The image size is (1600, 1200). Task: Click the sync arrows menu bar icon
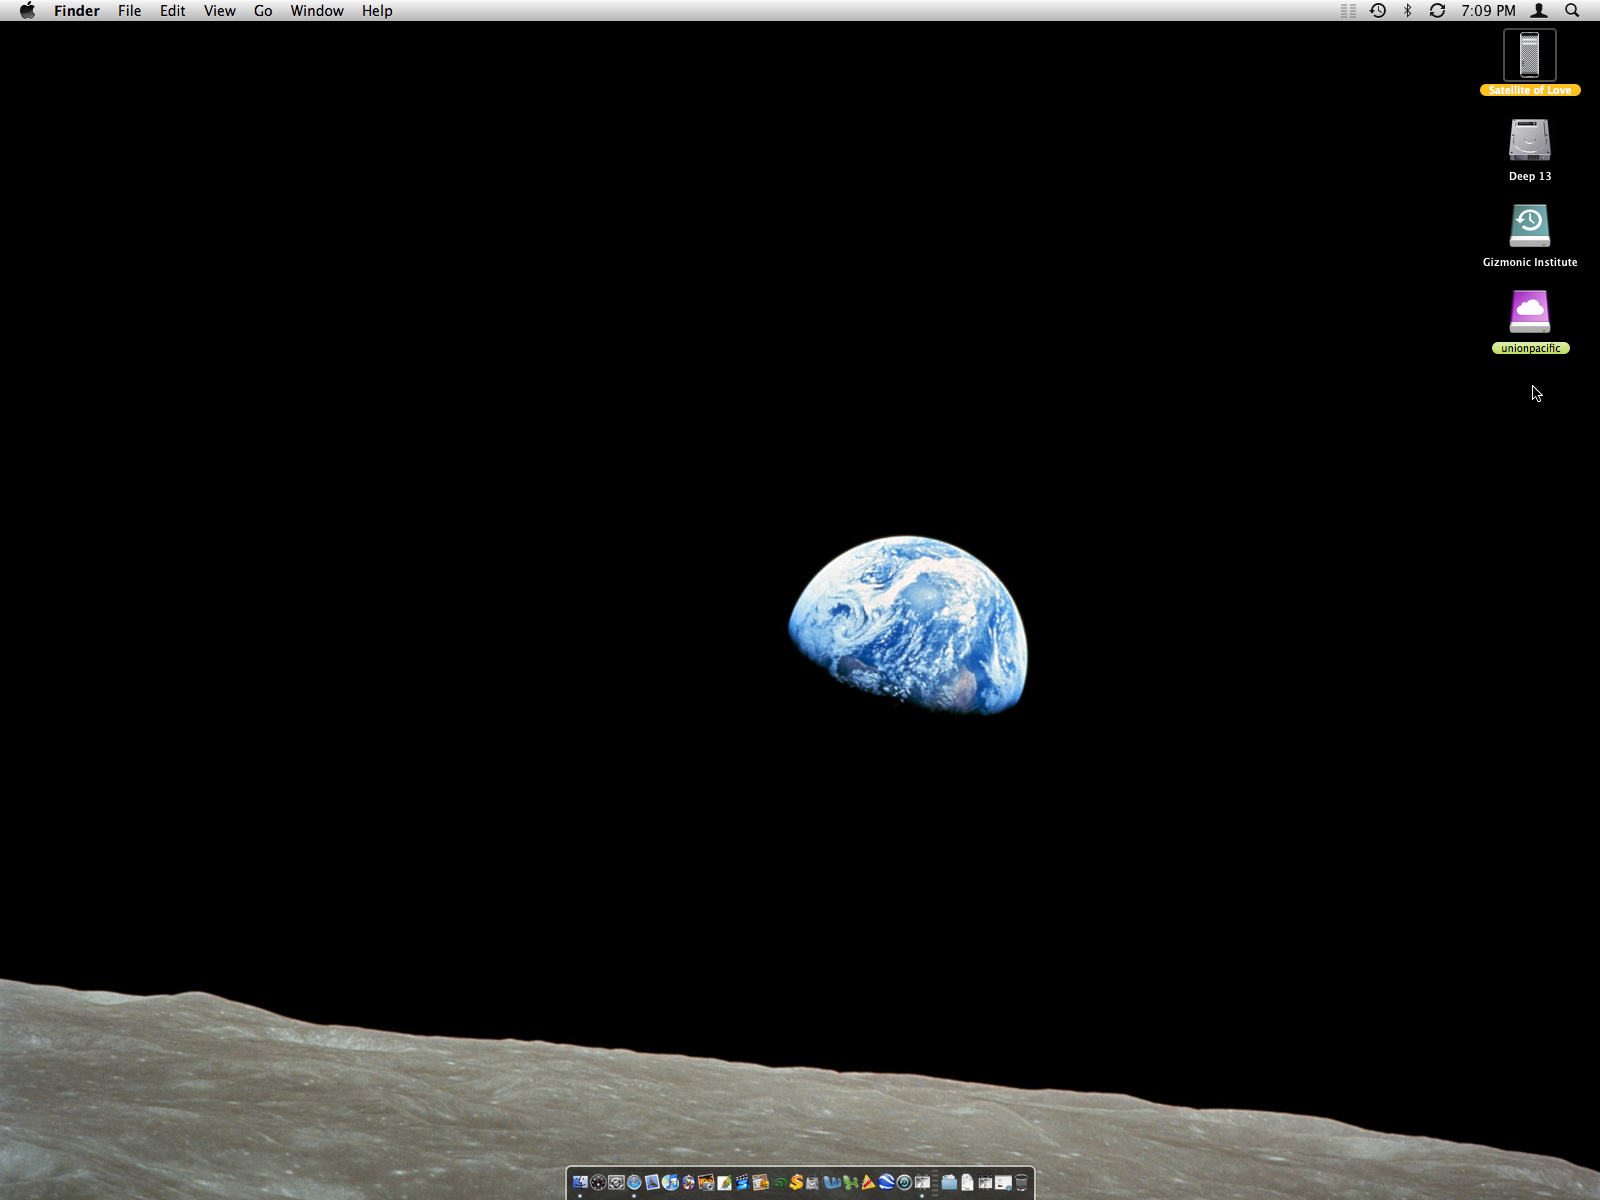(1437, 10)
